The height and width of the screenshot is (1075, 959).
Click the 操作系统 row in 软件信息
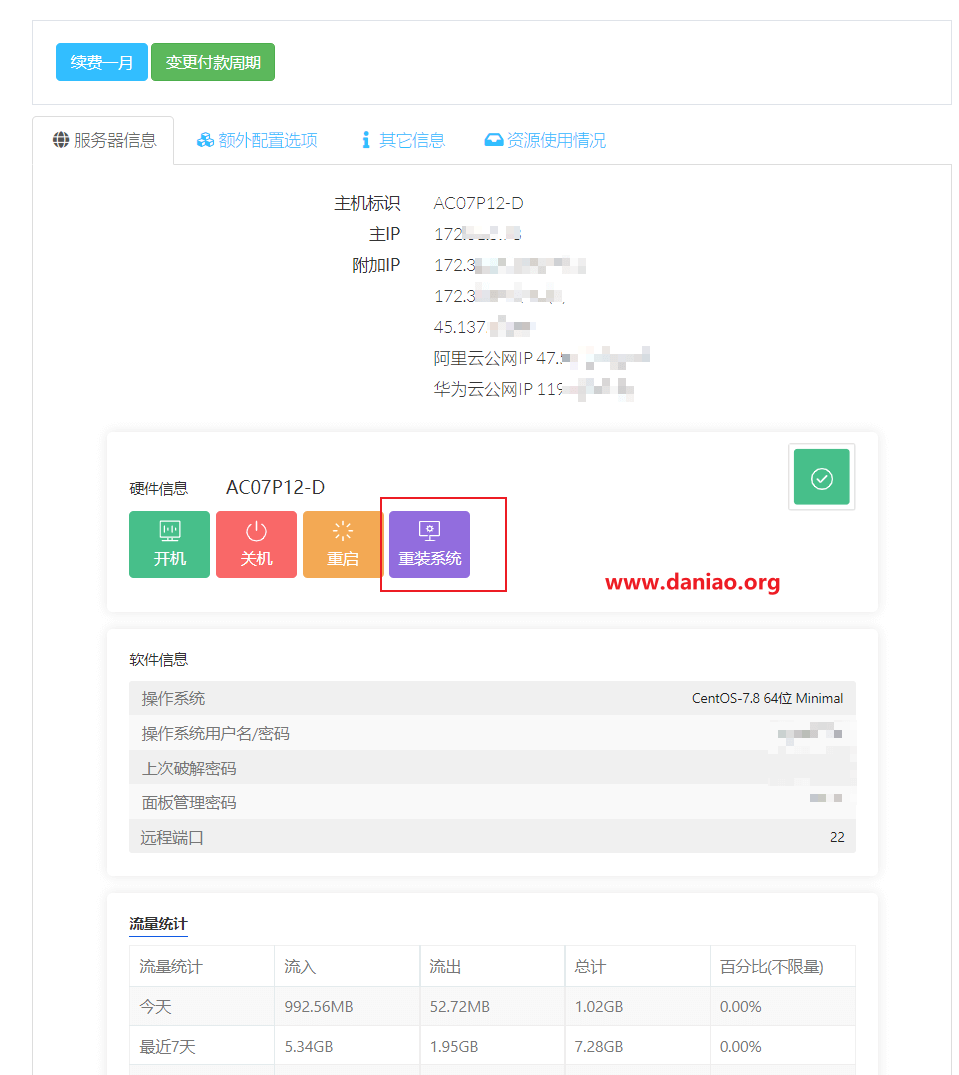[492, 699]
